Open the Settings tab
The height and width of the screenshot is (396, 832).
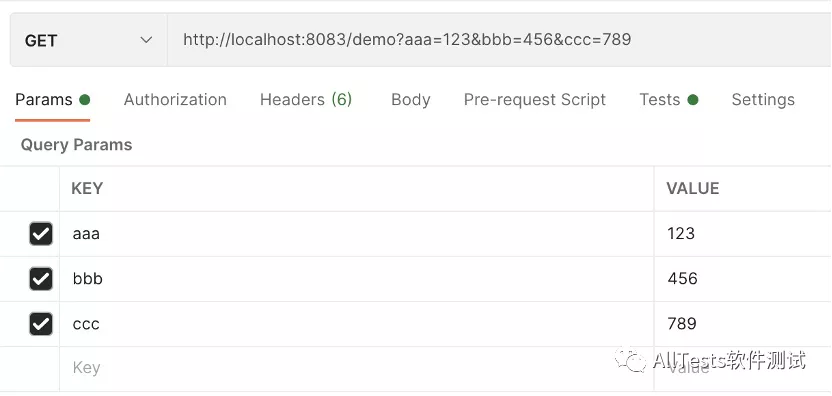763,100
